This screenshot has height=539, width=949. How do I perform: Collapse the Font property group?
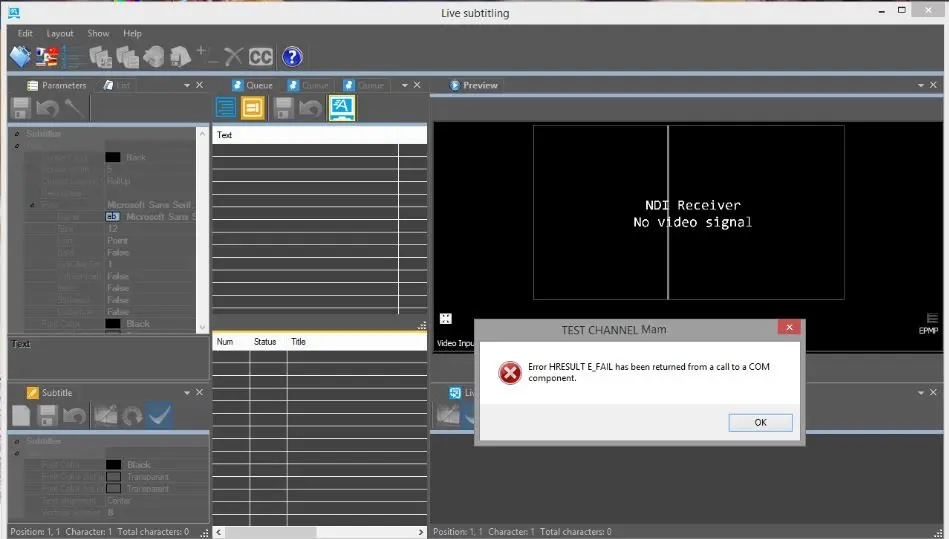[x=32, y=205]
